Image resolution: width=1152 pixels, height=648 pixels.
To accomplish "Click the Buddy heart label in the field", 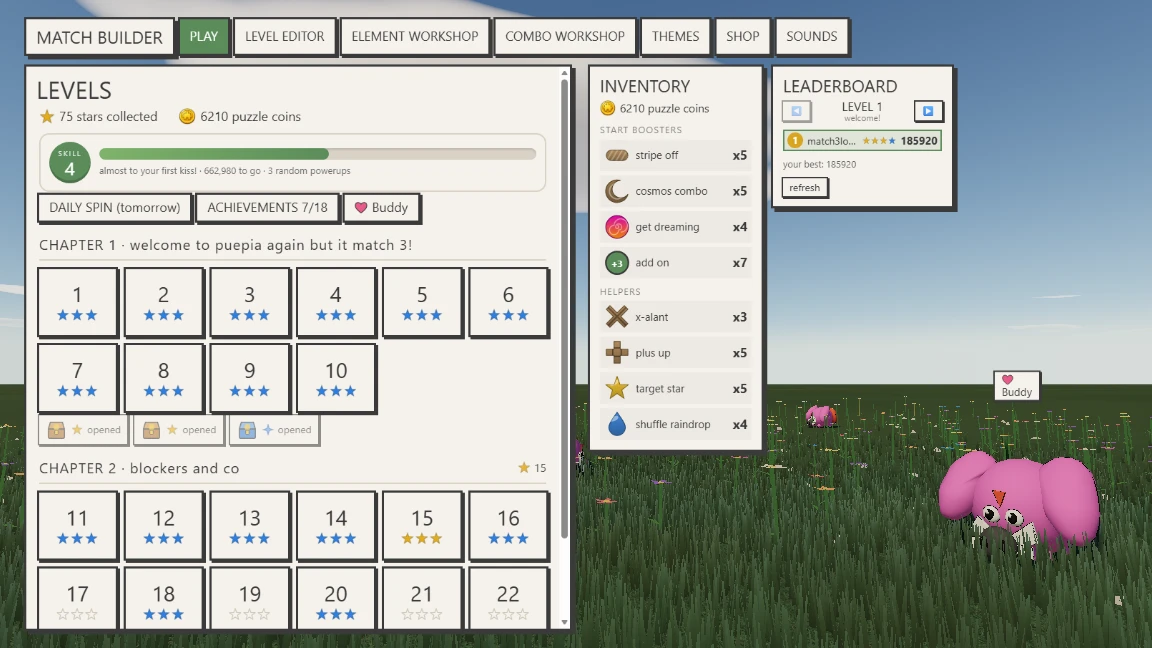I will (x=1016, y=386).
